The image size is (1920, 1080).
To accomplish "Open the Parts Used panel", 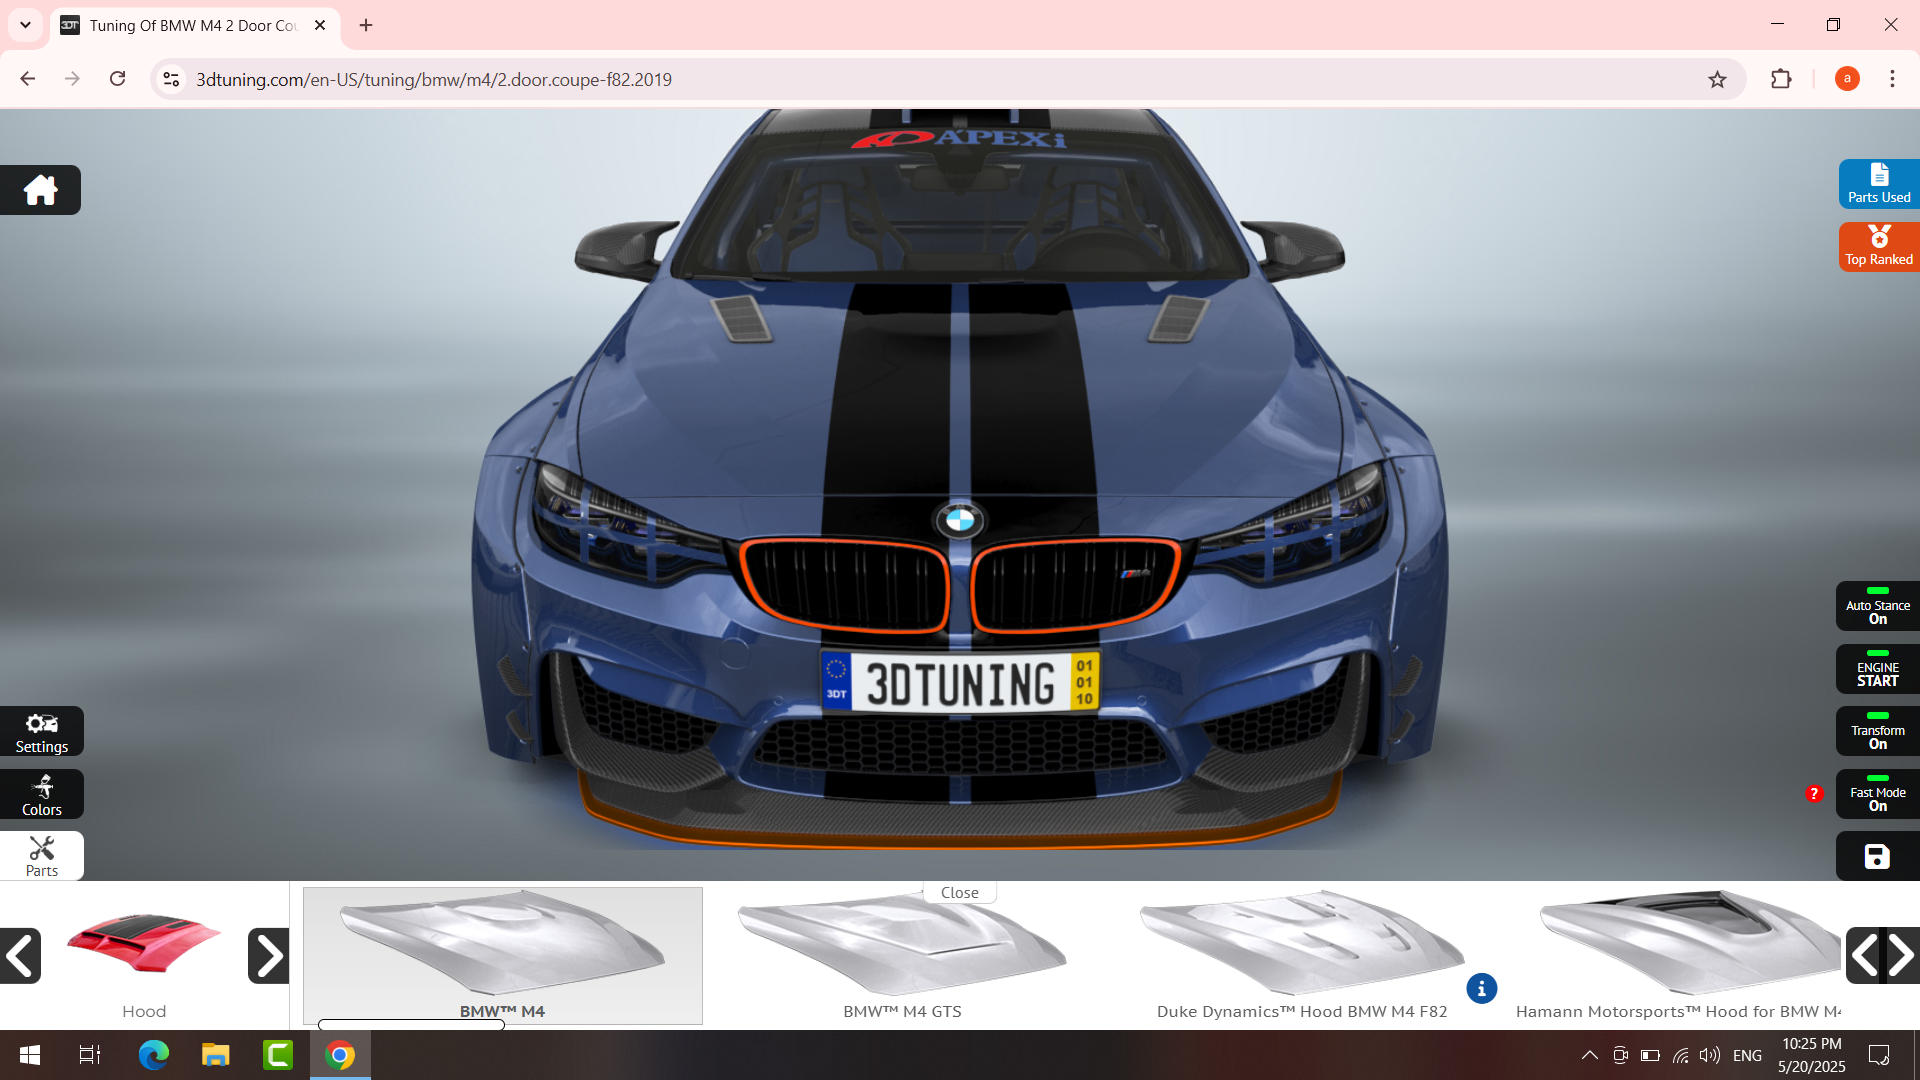I will click(x=1879, y=184).
